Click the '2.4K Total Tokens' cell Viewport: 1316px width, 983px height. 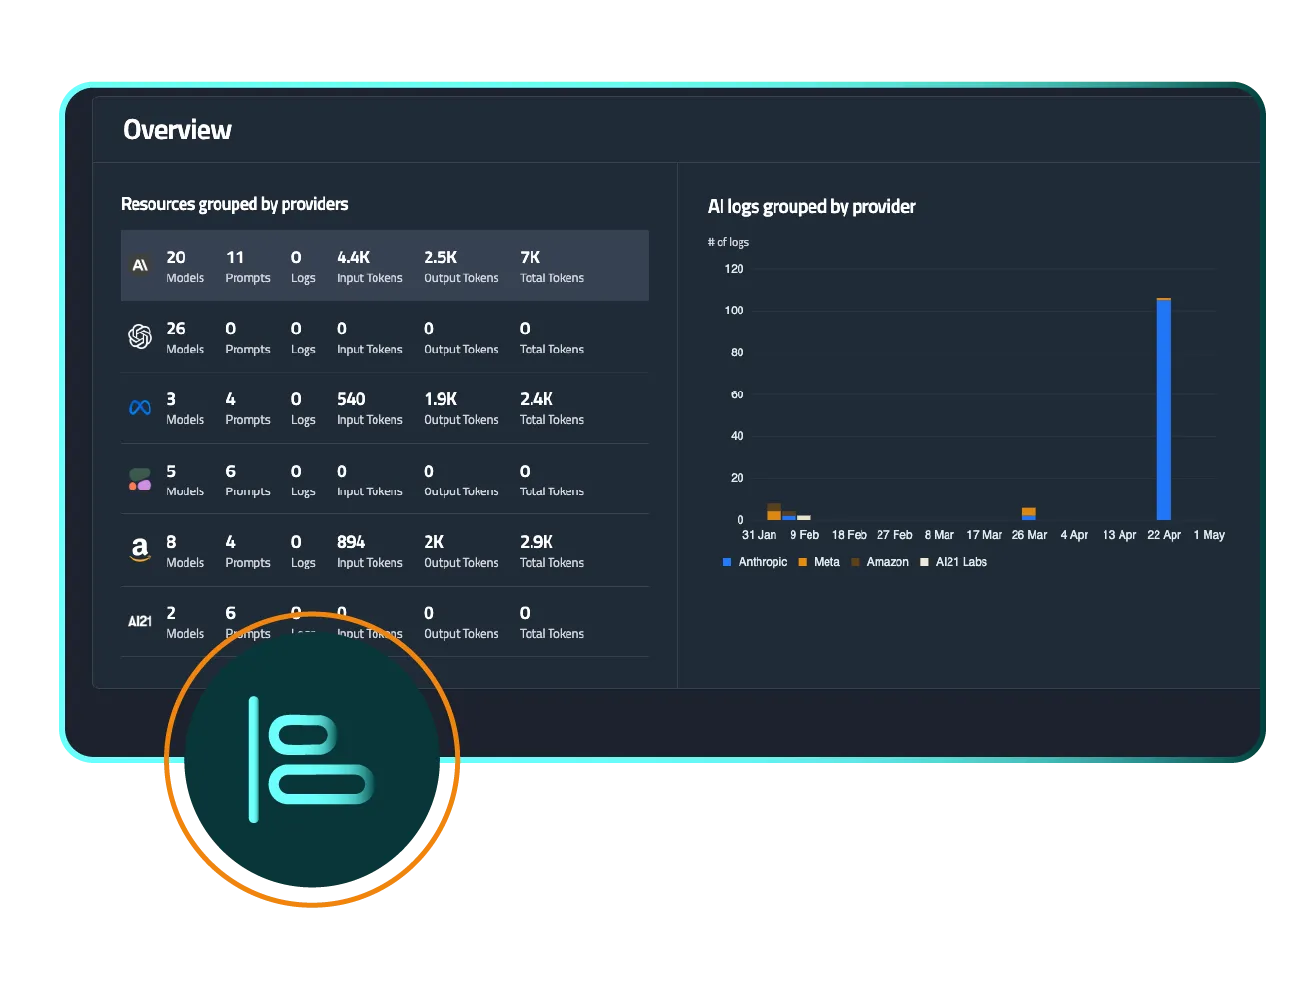click(552, 408)
